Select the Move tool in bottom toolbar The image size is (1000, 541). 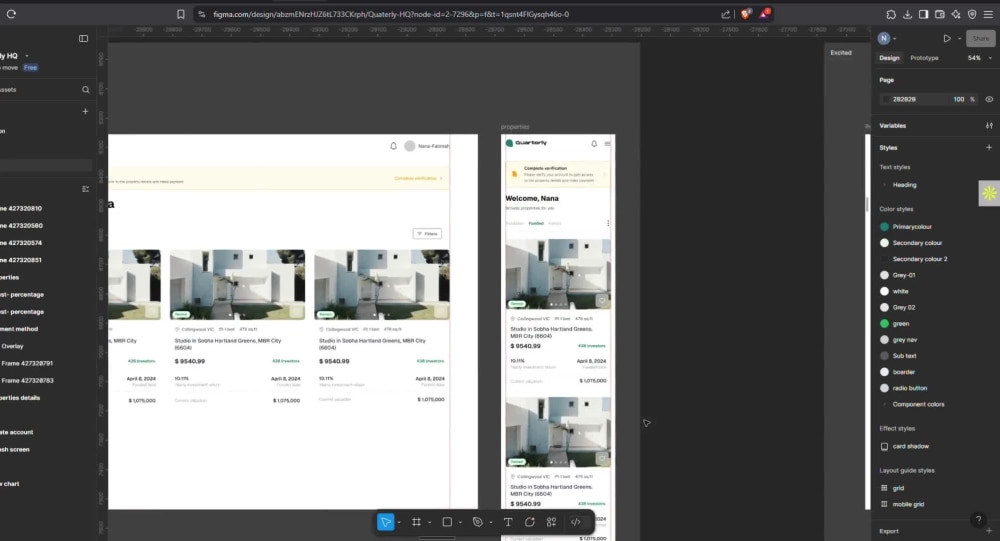click(x=386, y=522)
